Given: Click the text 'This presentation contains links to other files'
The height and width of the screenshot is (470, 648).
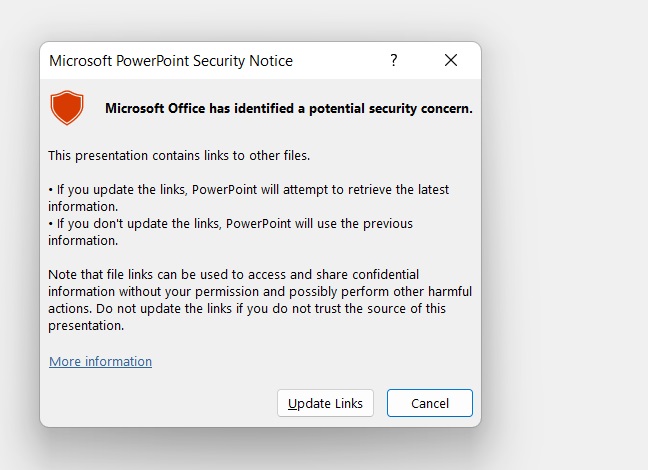Looking at the screenshot, I should pos(179,156).
